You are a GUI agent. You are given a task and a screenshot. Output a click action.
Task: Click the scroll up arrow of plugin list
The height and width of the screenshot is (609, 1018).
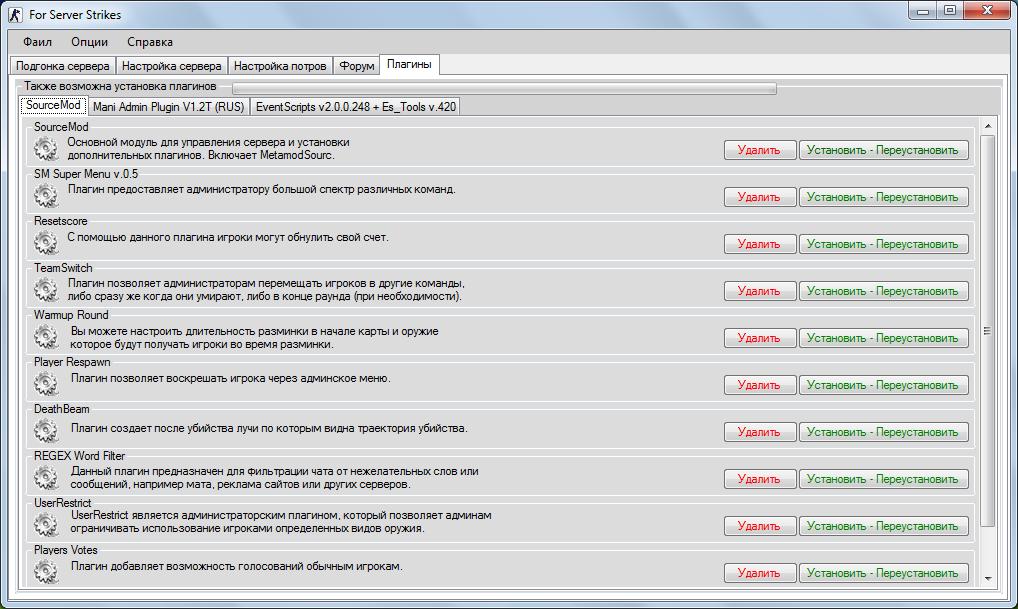[x=987, y=126]
